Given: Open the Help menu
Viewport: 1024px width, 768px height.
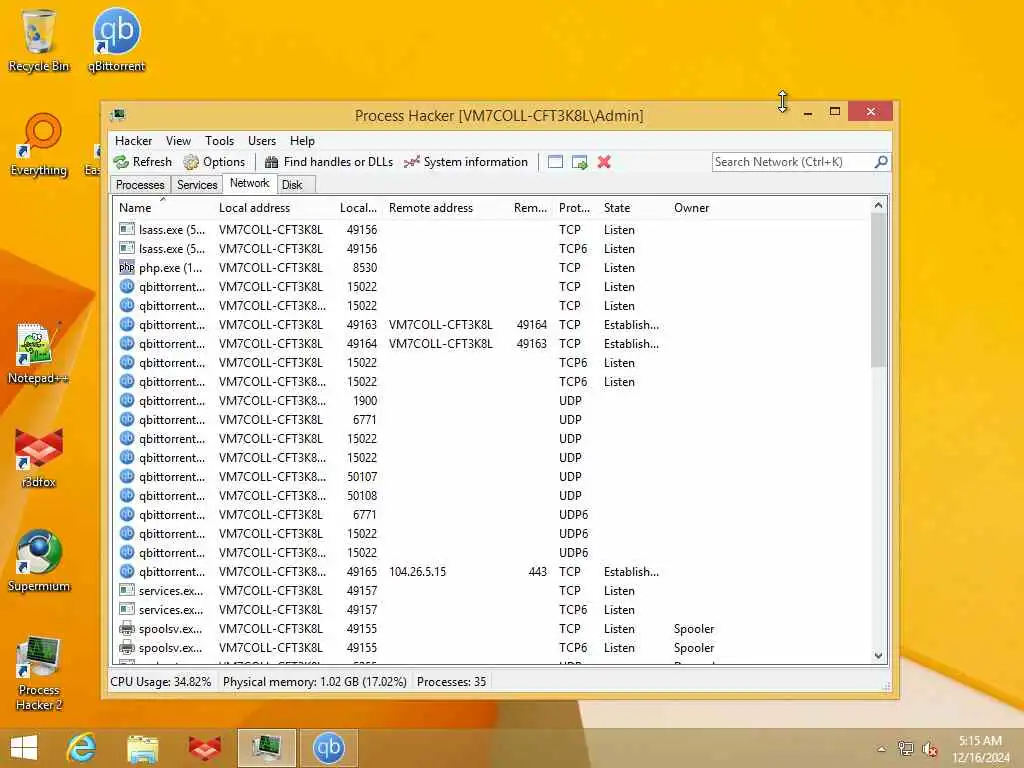Looking at the screenshot, I should point(302,140).
